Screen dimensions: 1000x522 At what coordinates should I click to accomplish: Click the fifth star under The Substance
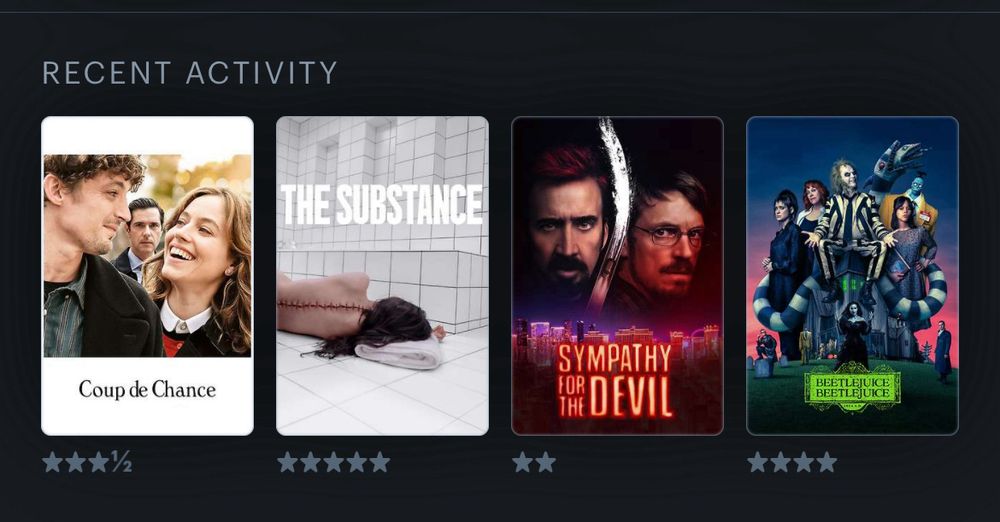[x=379, y=462]
